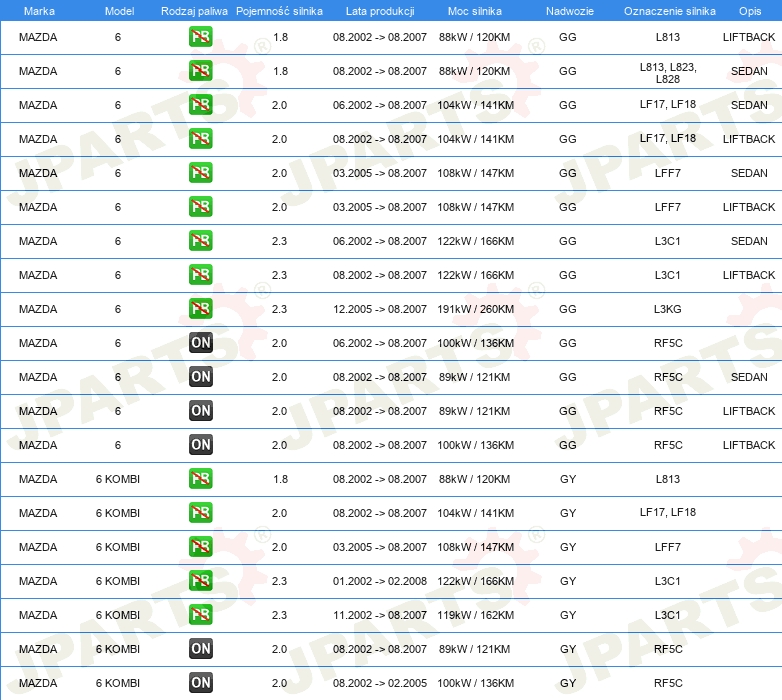Click the Rodzaj paliwa column header
The image size is (782, 700).
pyautogui.click(x=194, y=11)
